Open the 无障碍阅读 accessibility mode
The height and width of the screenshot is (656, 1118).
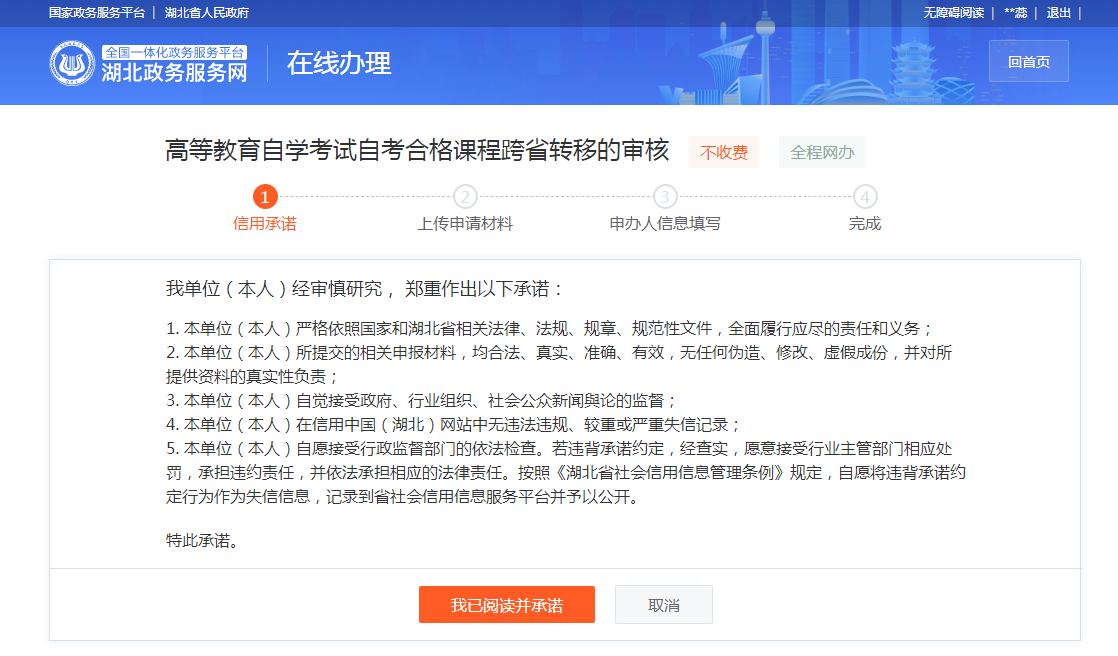point(953,13)
